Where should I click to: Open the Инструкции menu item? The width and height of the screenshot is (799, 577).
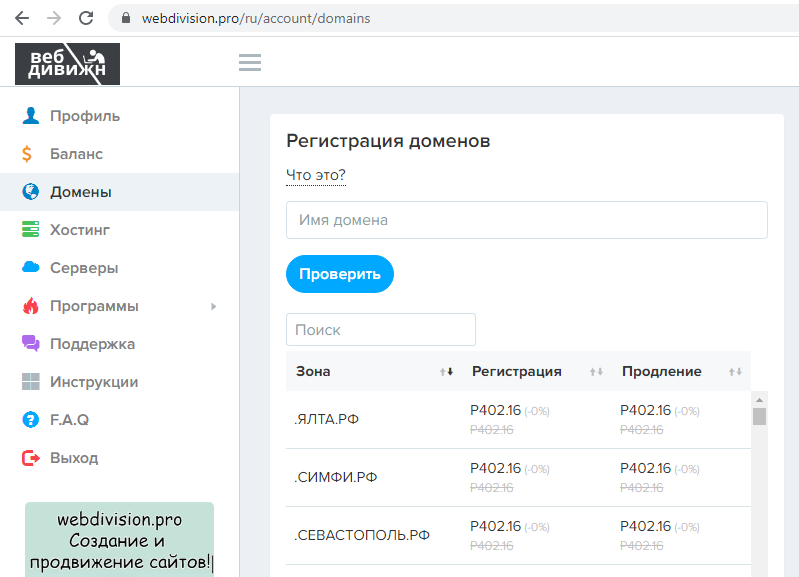tap(94, 382)
